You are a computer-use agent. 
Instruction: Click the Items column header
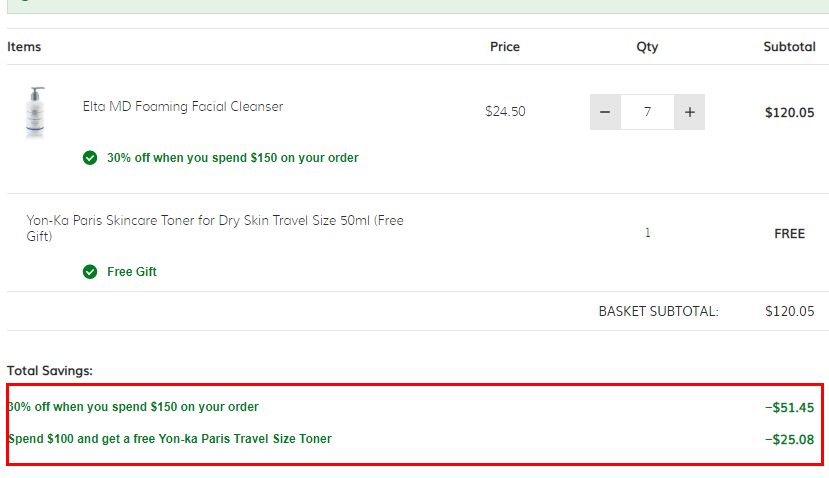pos(24,47)
